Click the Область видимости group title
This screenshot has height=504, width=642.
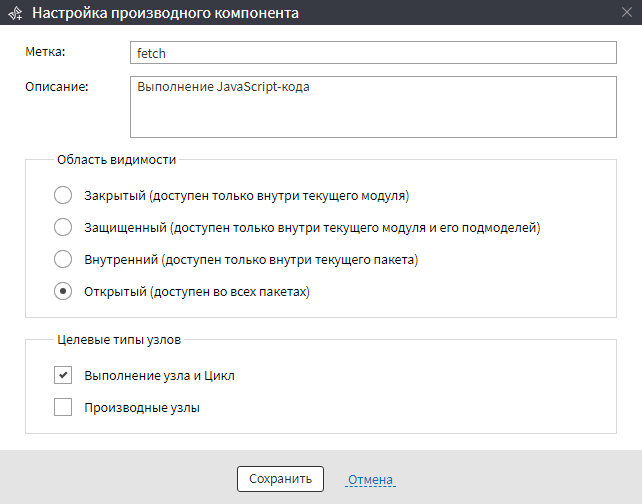pyautogui.click(x=117, y=159)
